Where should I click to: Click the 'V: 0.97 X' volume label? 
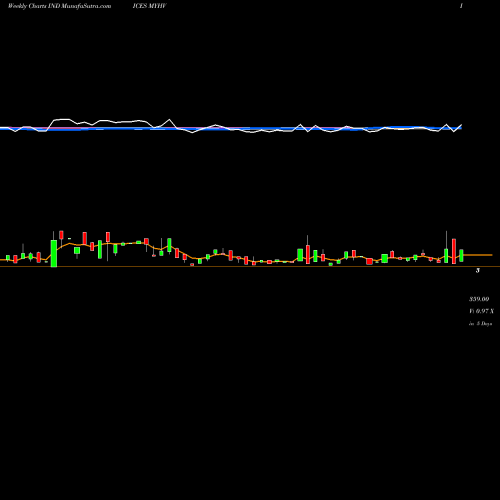click(x=481, y=311)
